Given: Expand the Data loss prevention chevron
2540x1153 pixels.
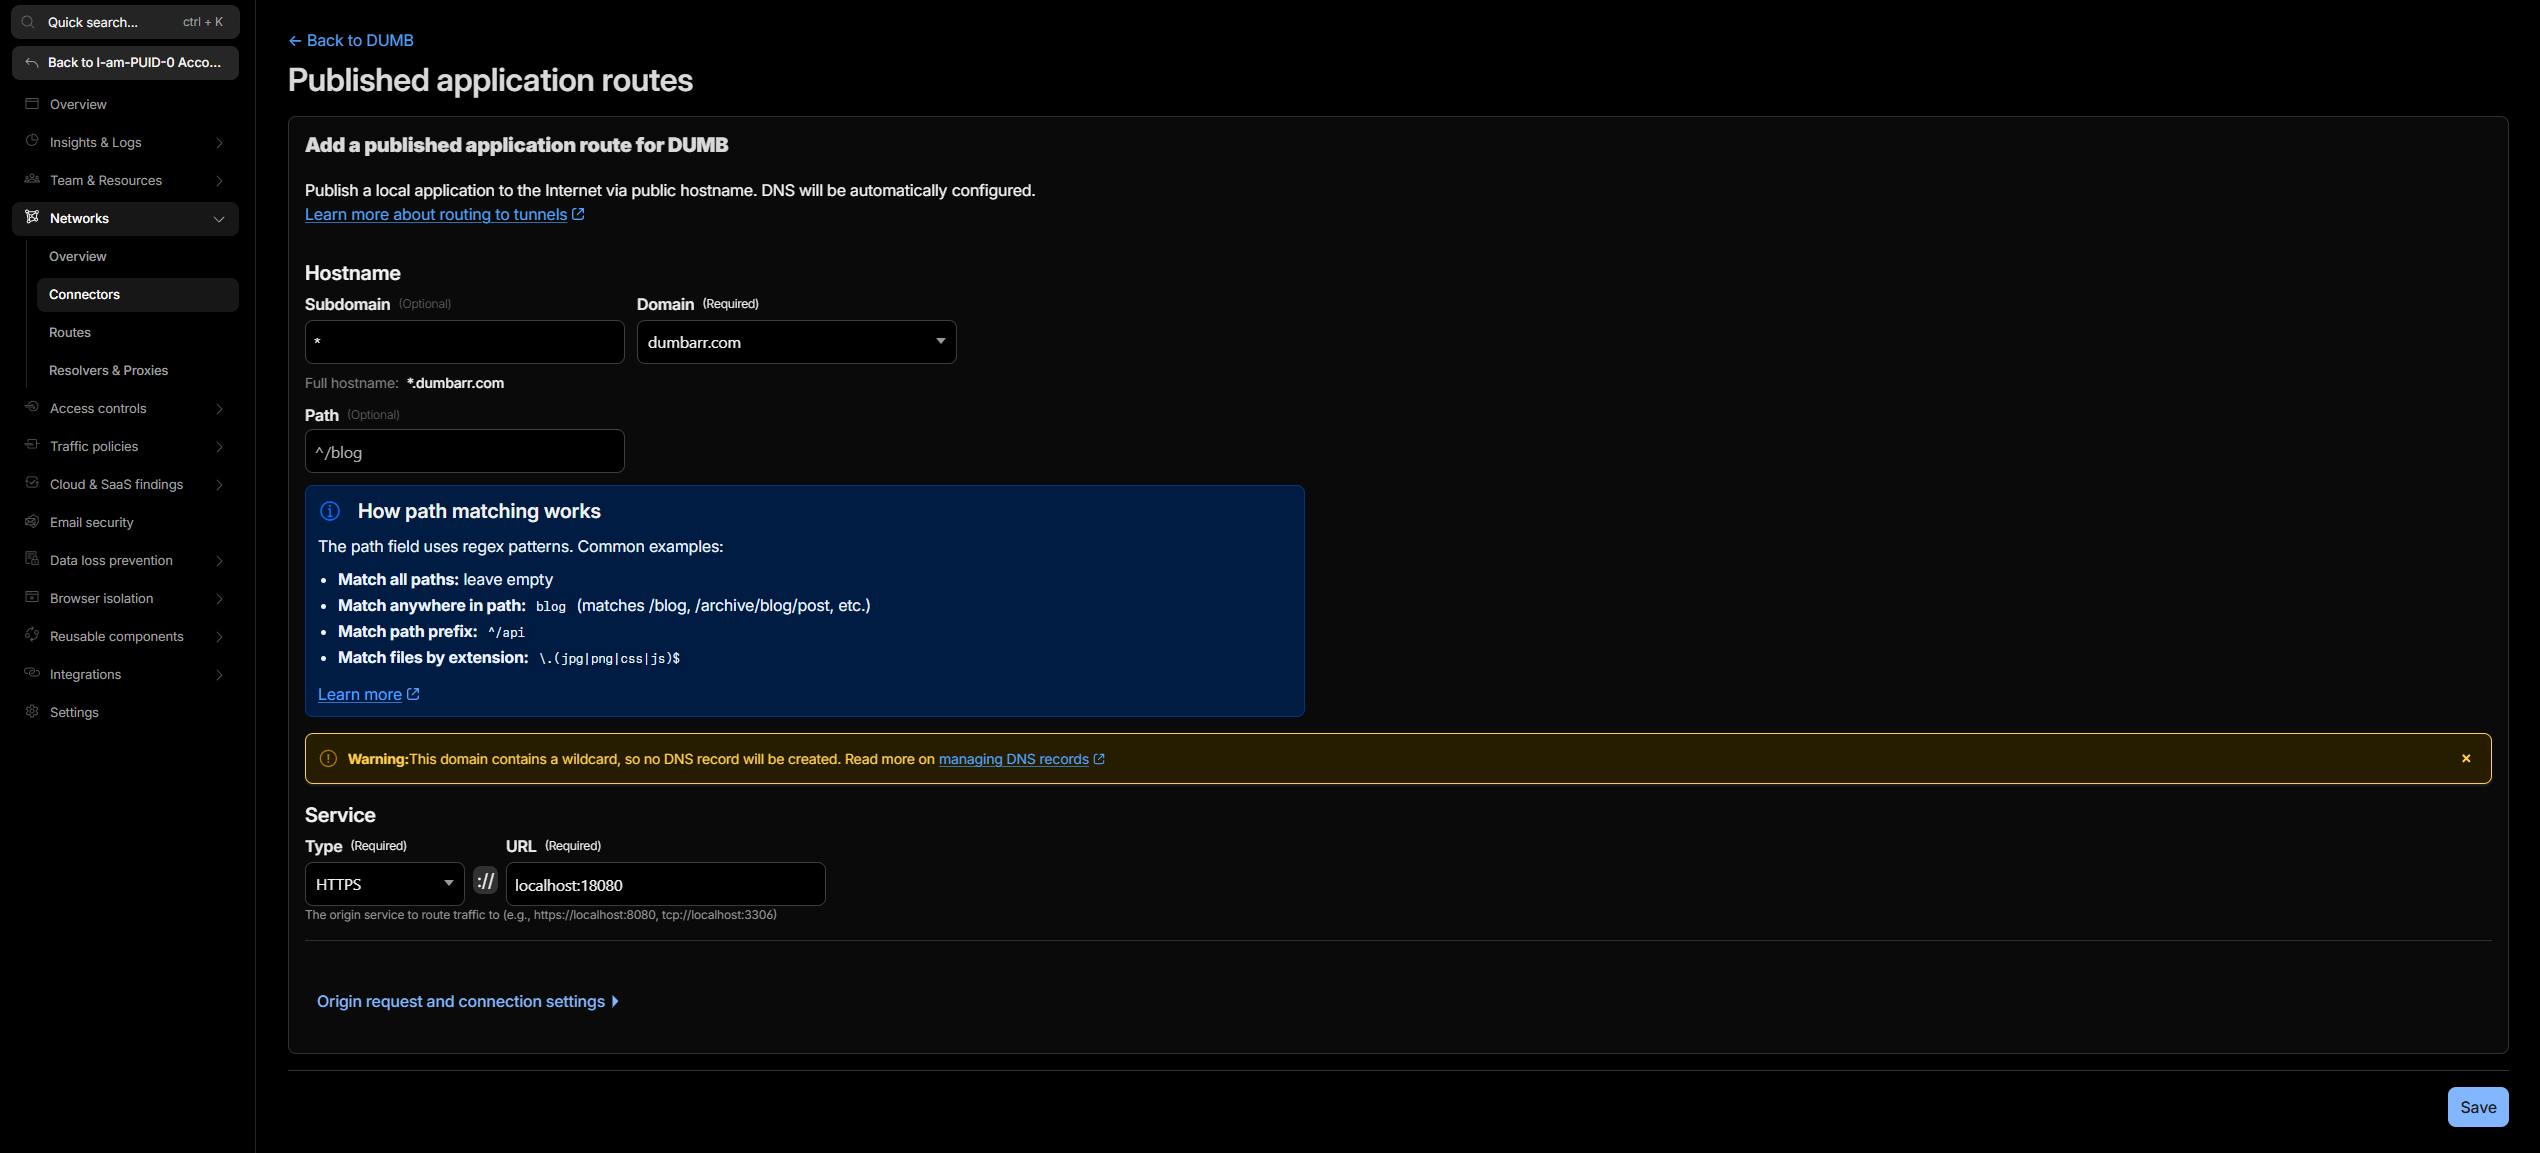Looking at the screenshot, I should pos(219,561).
